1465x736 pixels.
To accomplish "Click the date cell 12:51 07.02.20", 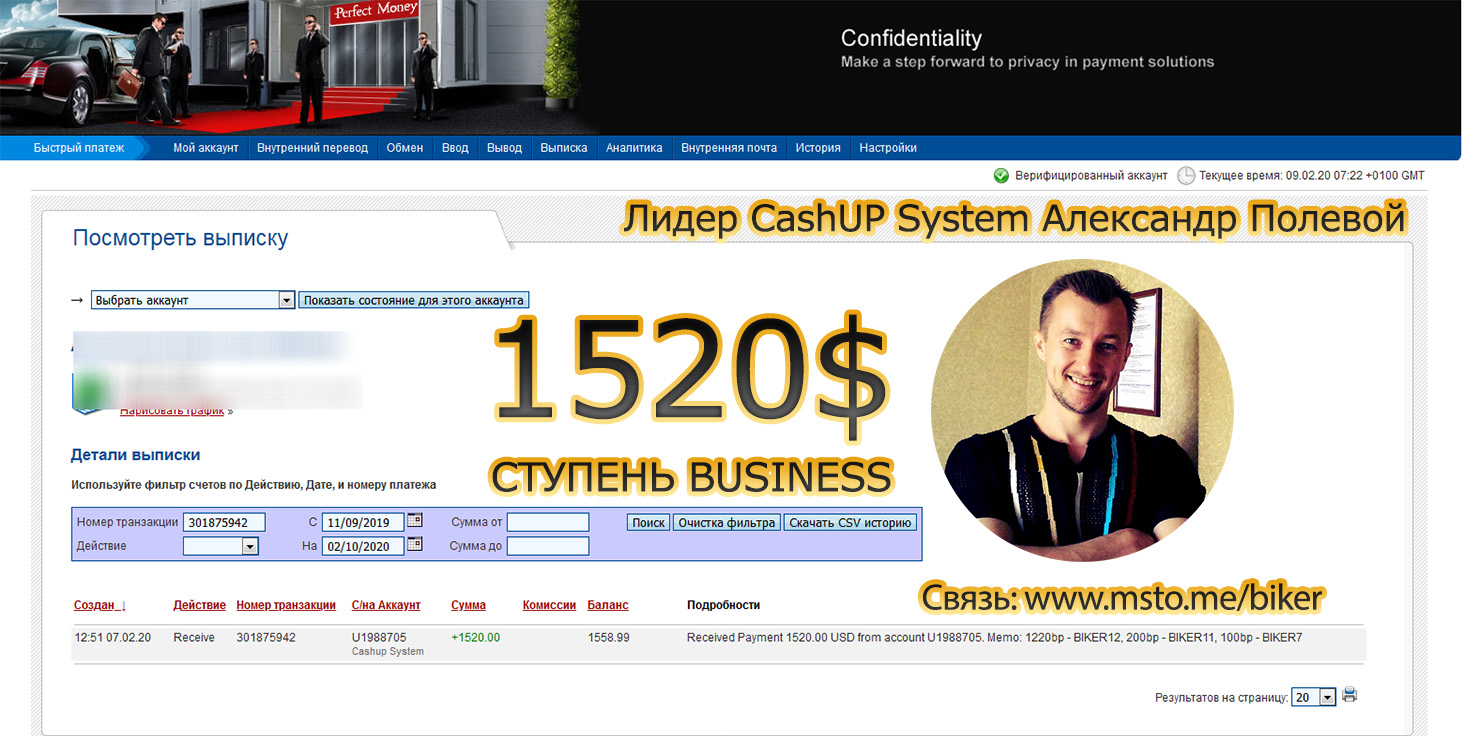I will (x=113, y=637).
